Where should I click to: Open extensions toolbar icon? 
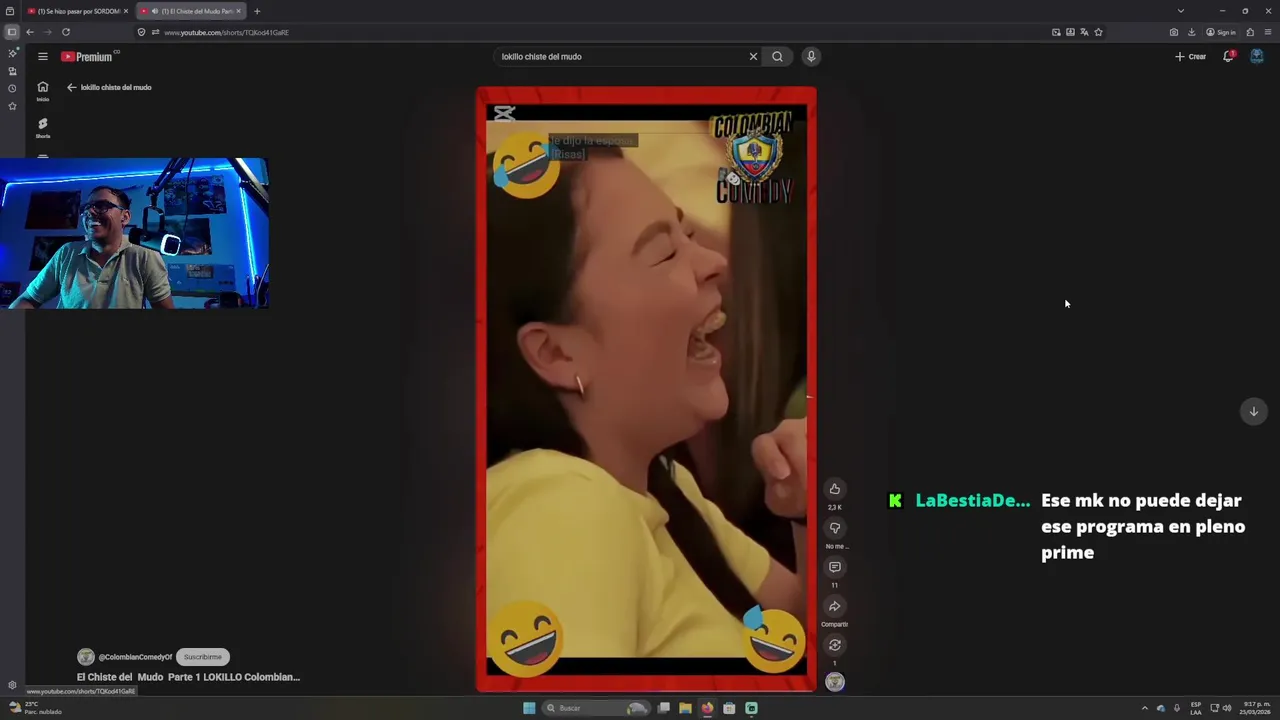tap(1250, 32)
